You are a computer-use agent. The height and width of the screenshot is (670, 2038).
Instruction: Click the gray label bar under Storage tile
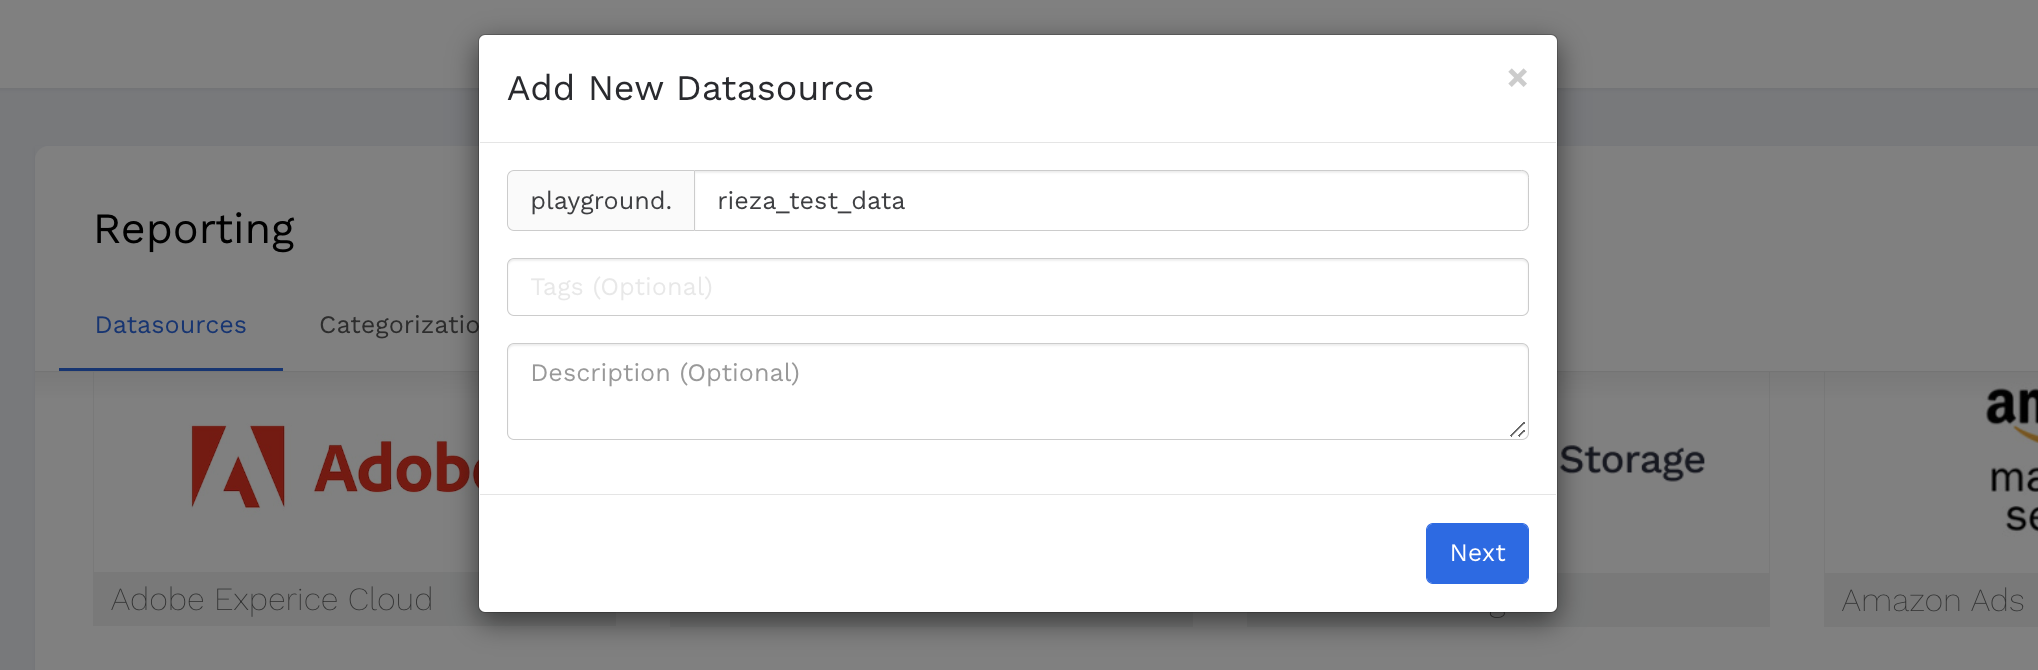pyautogui.click(x=1662, y=600)
